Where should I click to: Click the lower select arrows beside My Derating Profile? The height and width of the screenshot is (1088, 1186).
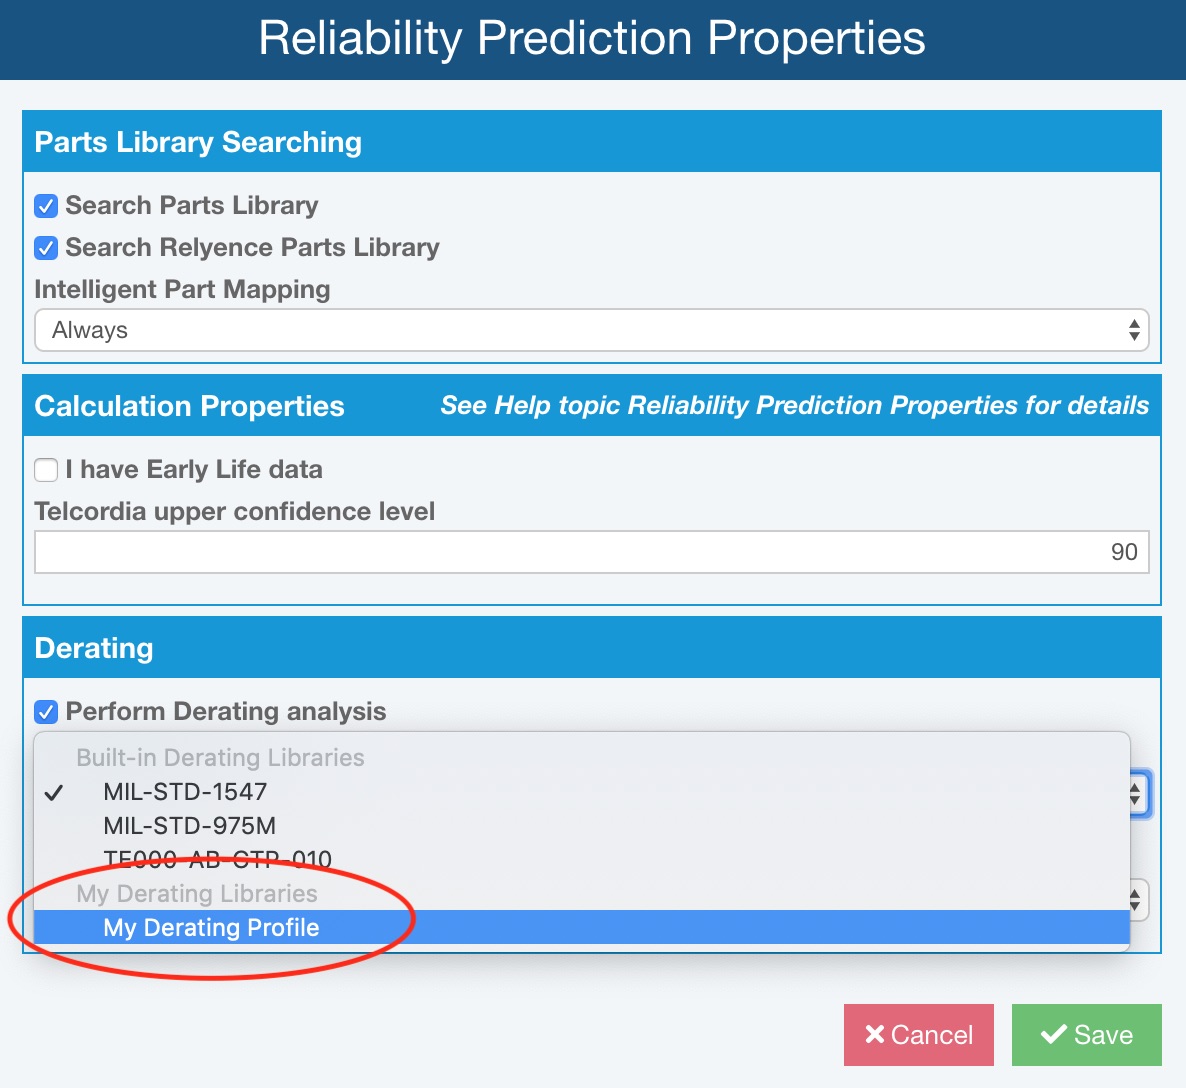pyautogui.click(x=1135, y=900)
